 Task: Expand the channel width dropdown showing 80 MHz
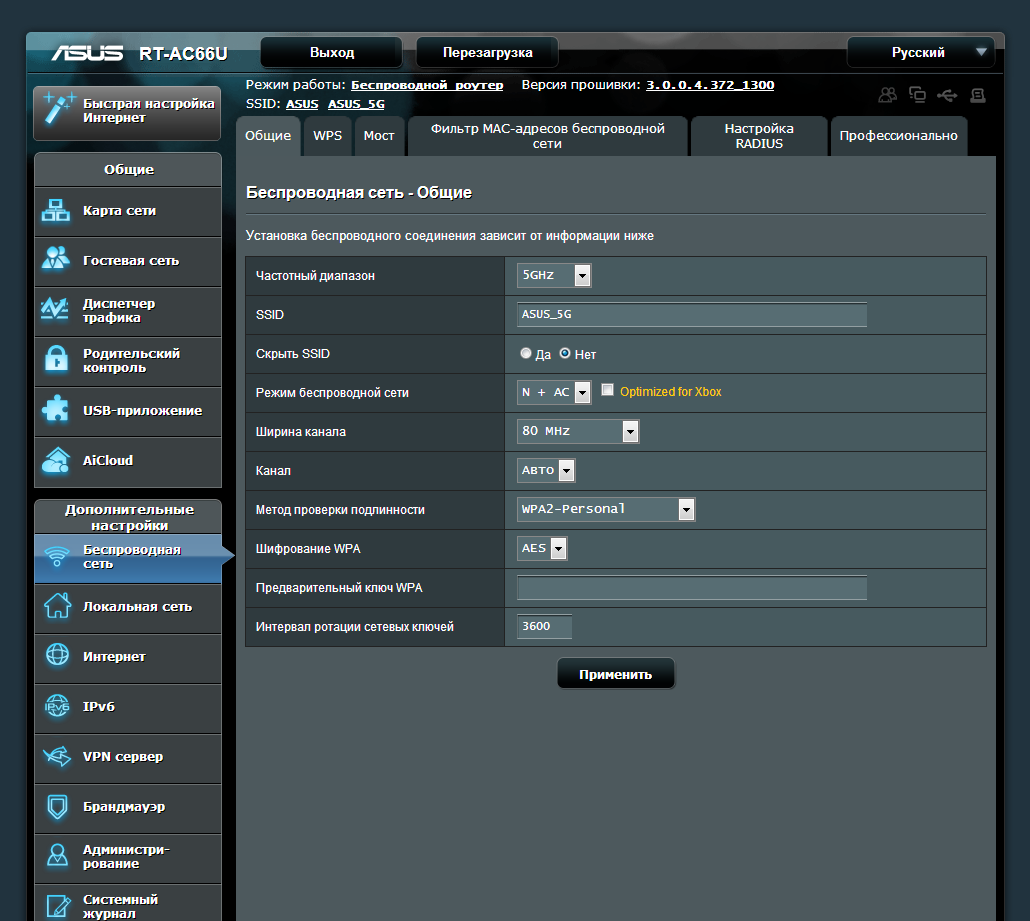point(578,431)
